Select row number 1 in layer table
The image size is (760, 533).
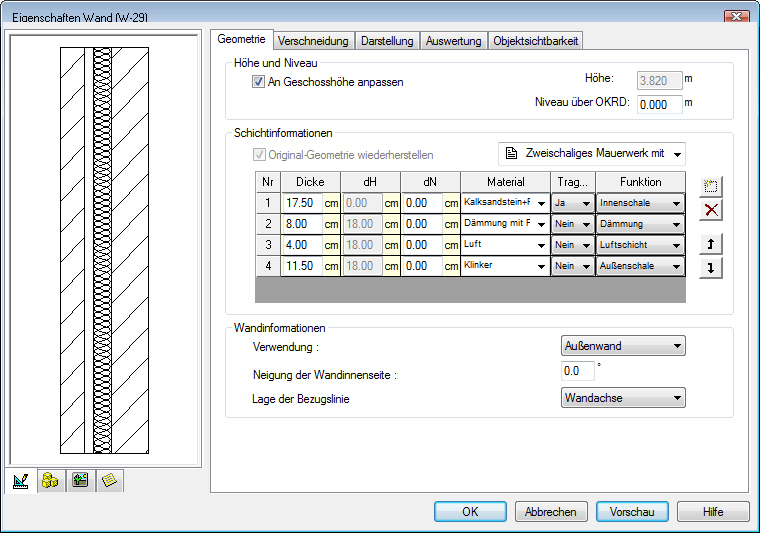click(x=268, y=203)
